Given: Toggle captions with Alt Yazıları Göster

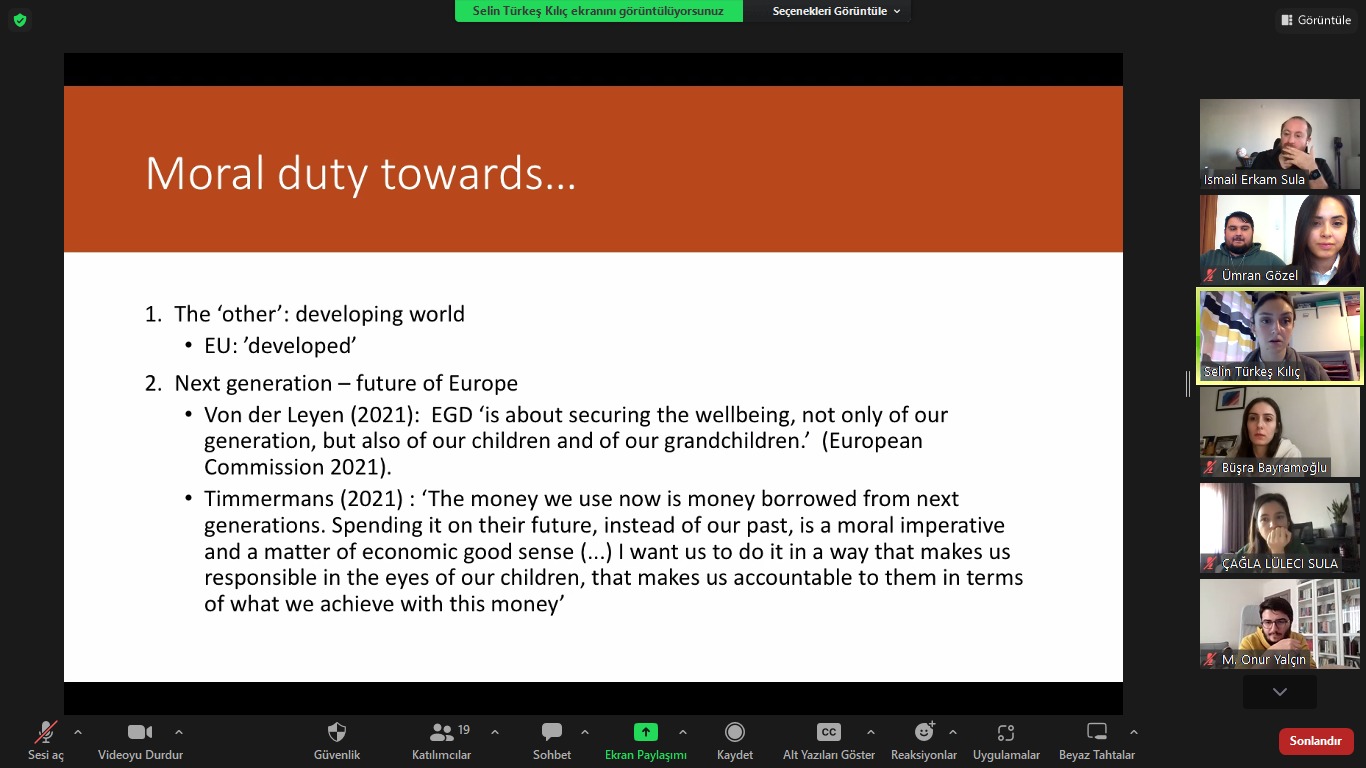Looking at the screenshot, I should coord(828,733).
